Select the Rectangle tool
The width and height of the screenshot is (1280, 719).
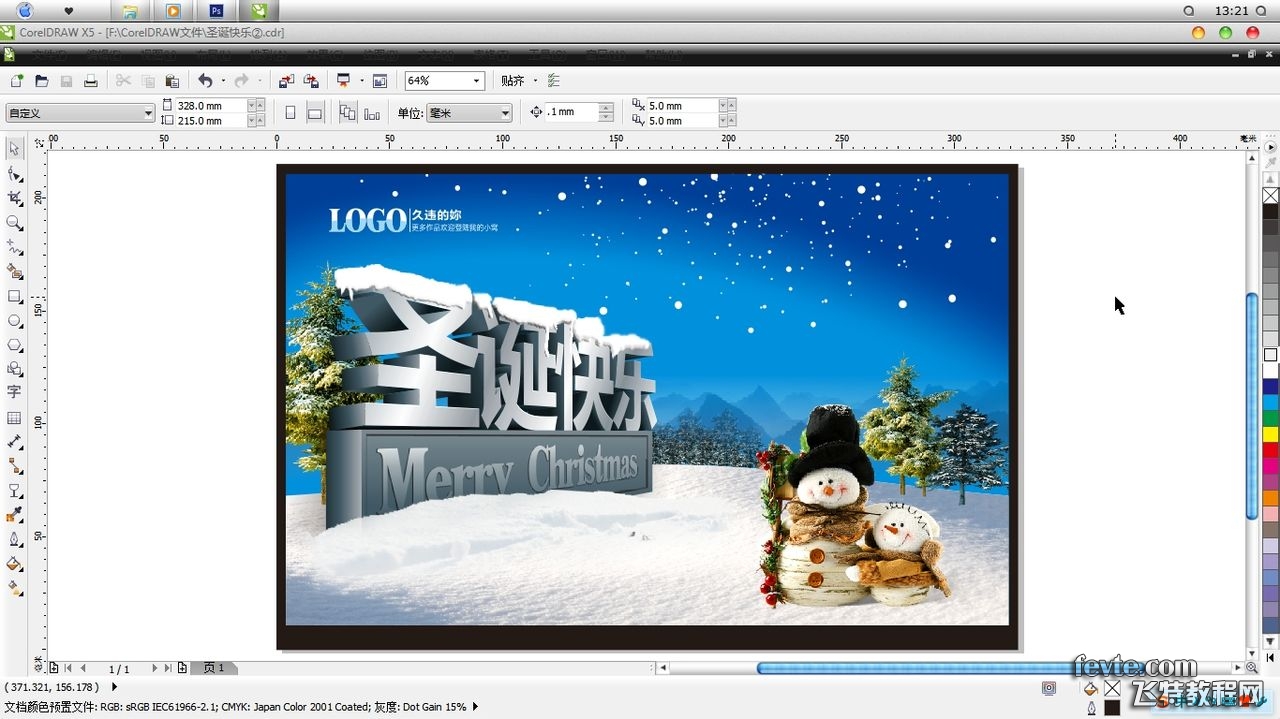[x=14, y=297]
